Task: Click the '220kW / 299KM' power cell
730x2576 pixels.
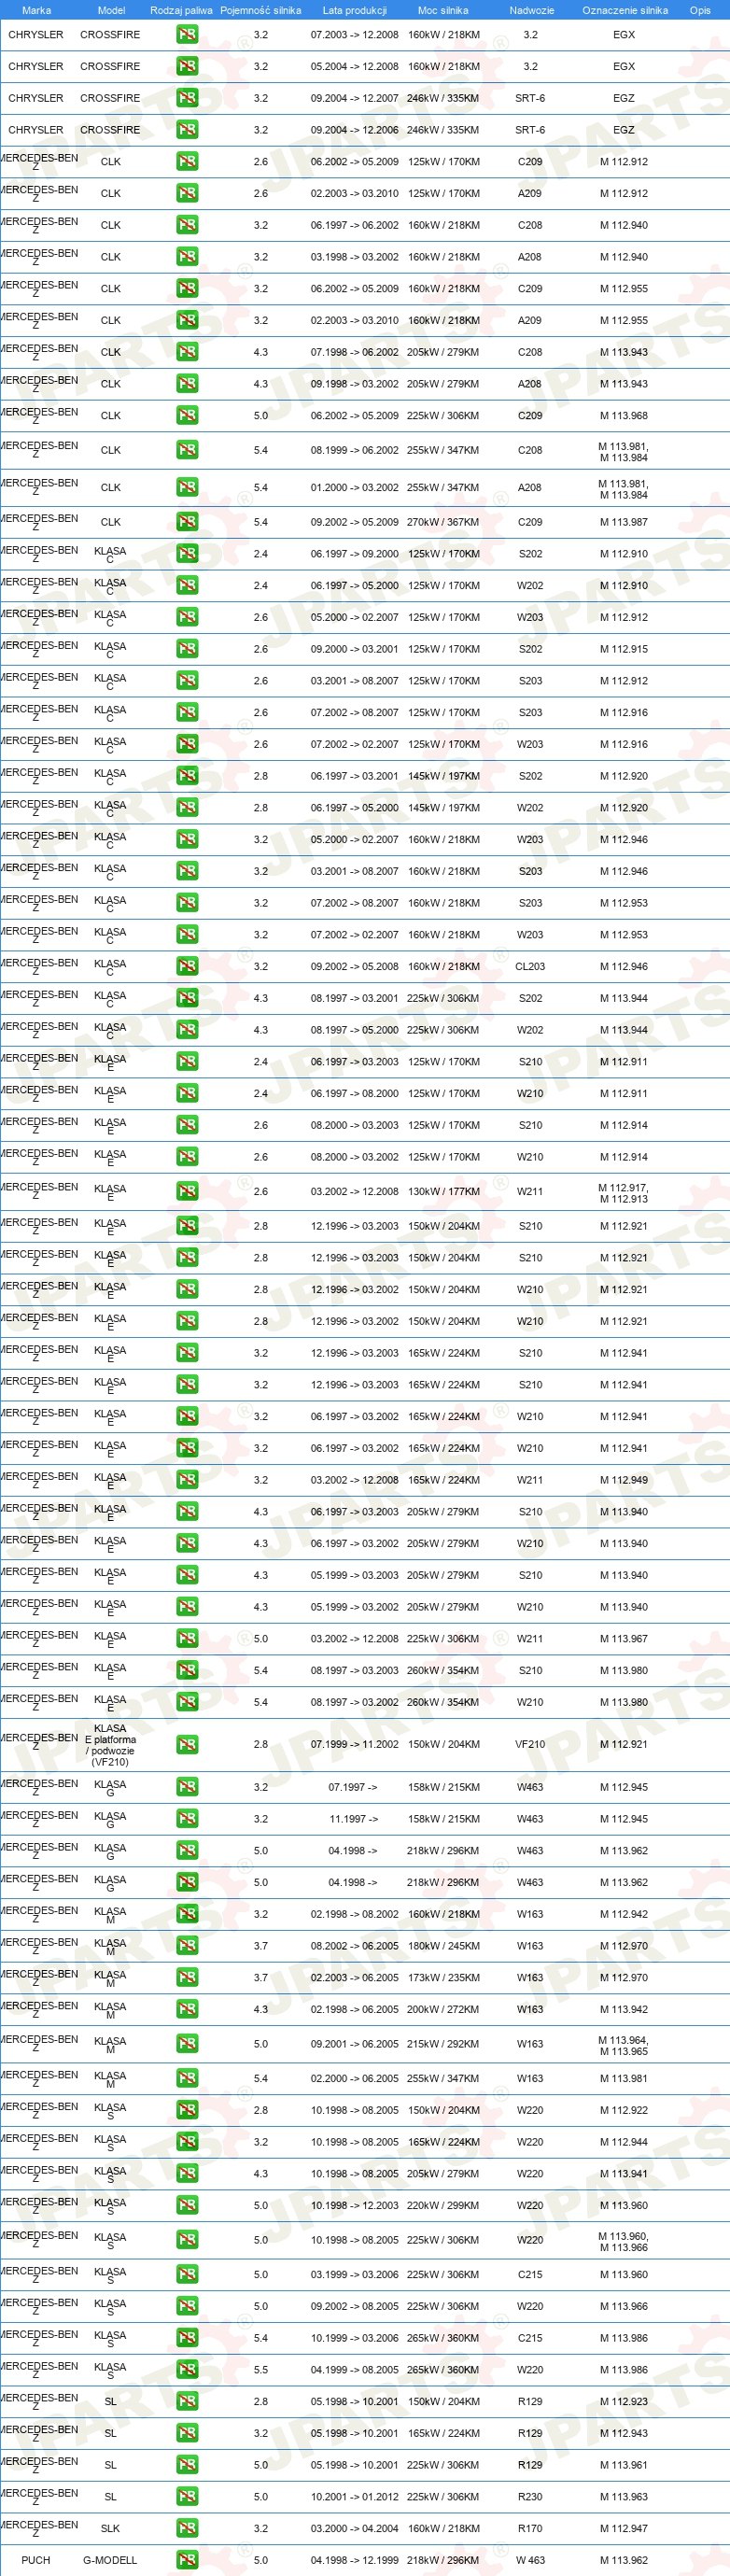Action: pos(443,2205)
